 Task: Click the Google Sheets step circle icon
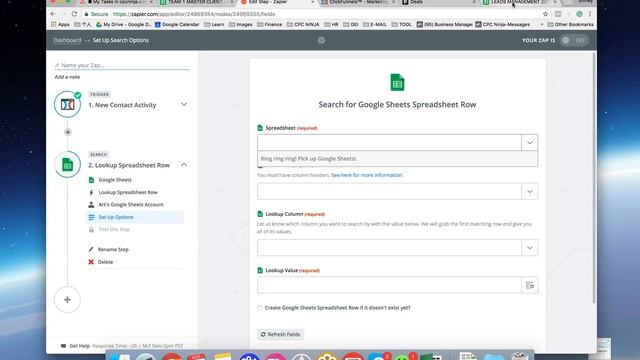point(67,164)
